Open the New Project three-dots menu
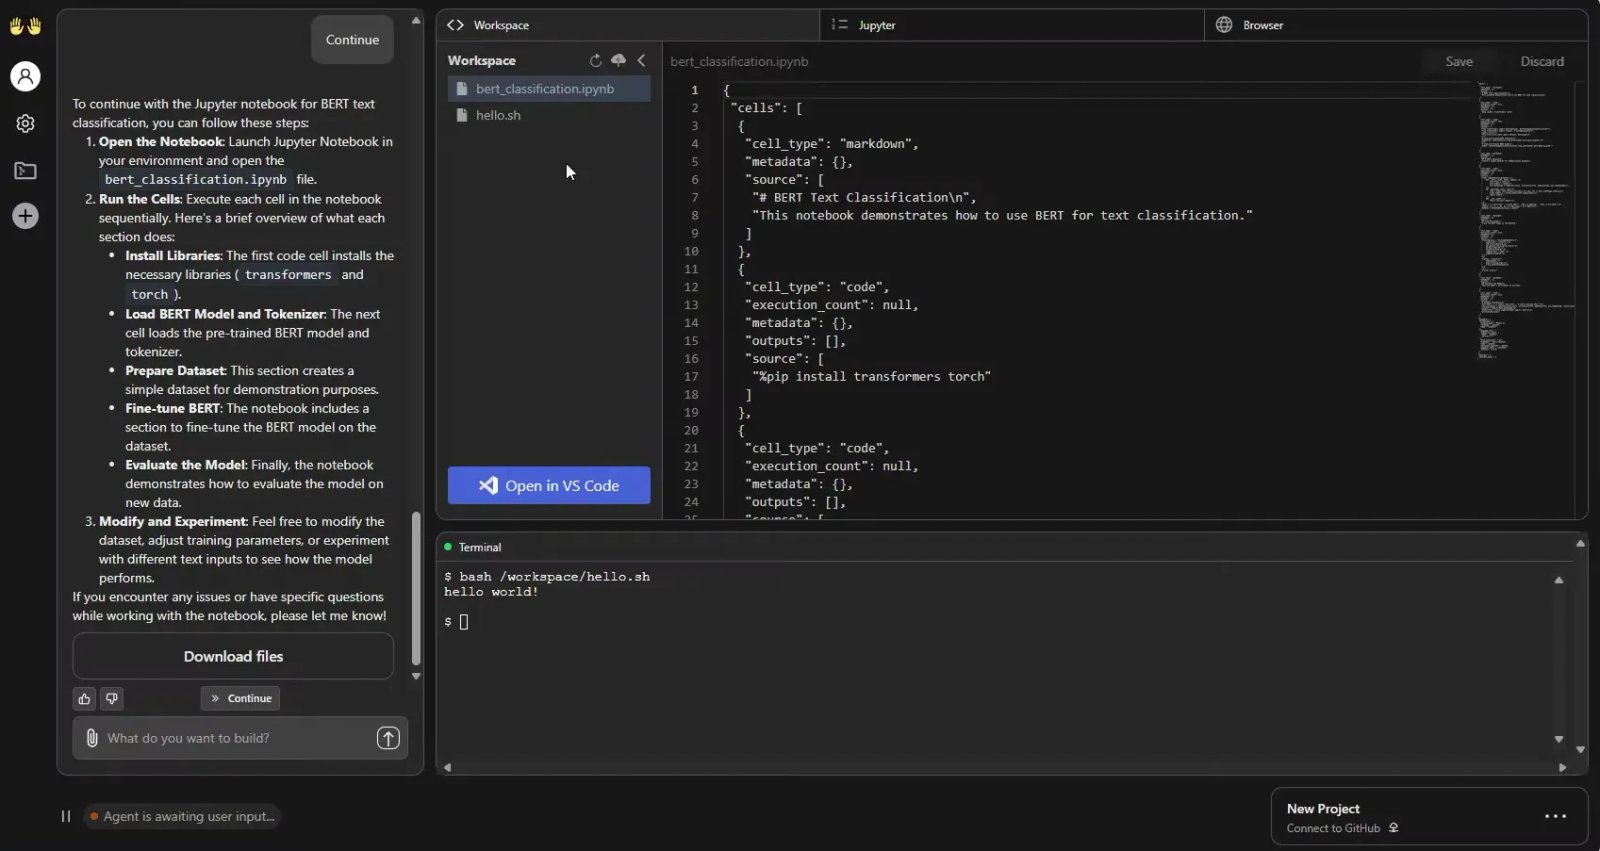Viewport: 1600px width, 851px height. click(x=1555, y=816)
